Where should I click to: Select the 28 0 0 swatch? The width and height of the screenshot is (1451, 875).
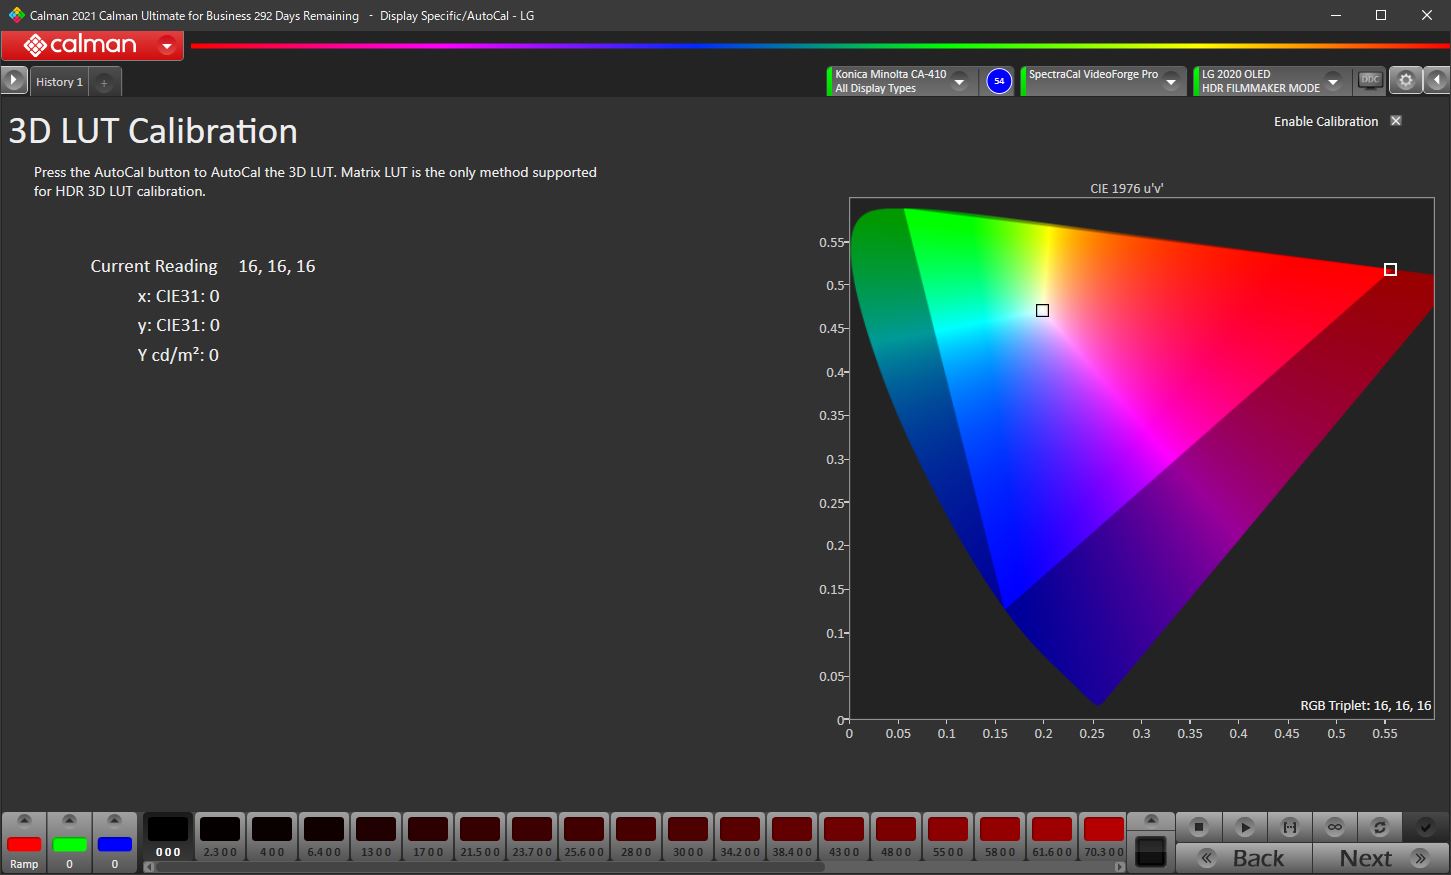pyautogui.click(x=636, y=837)
